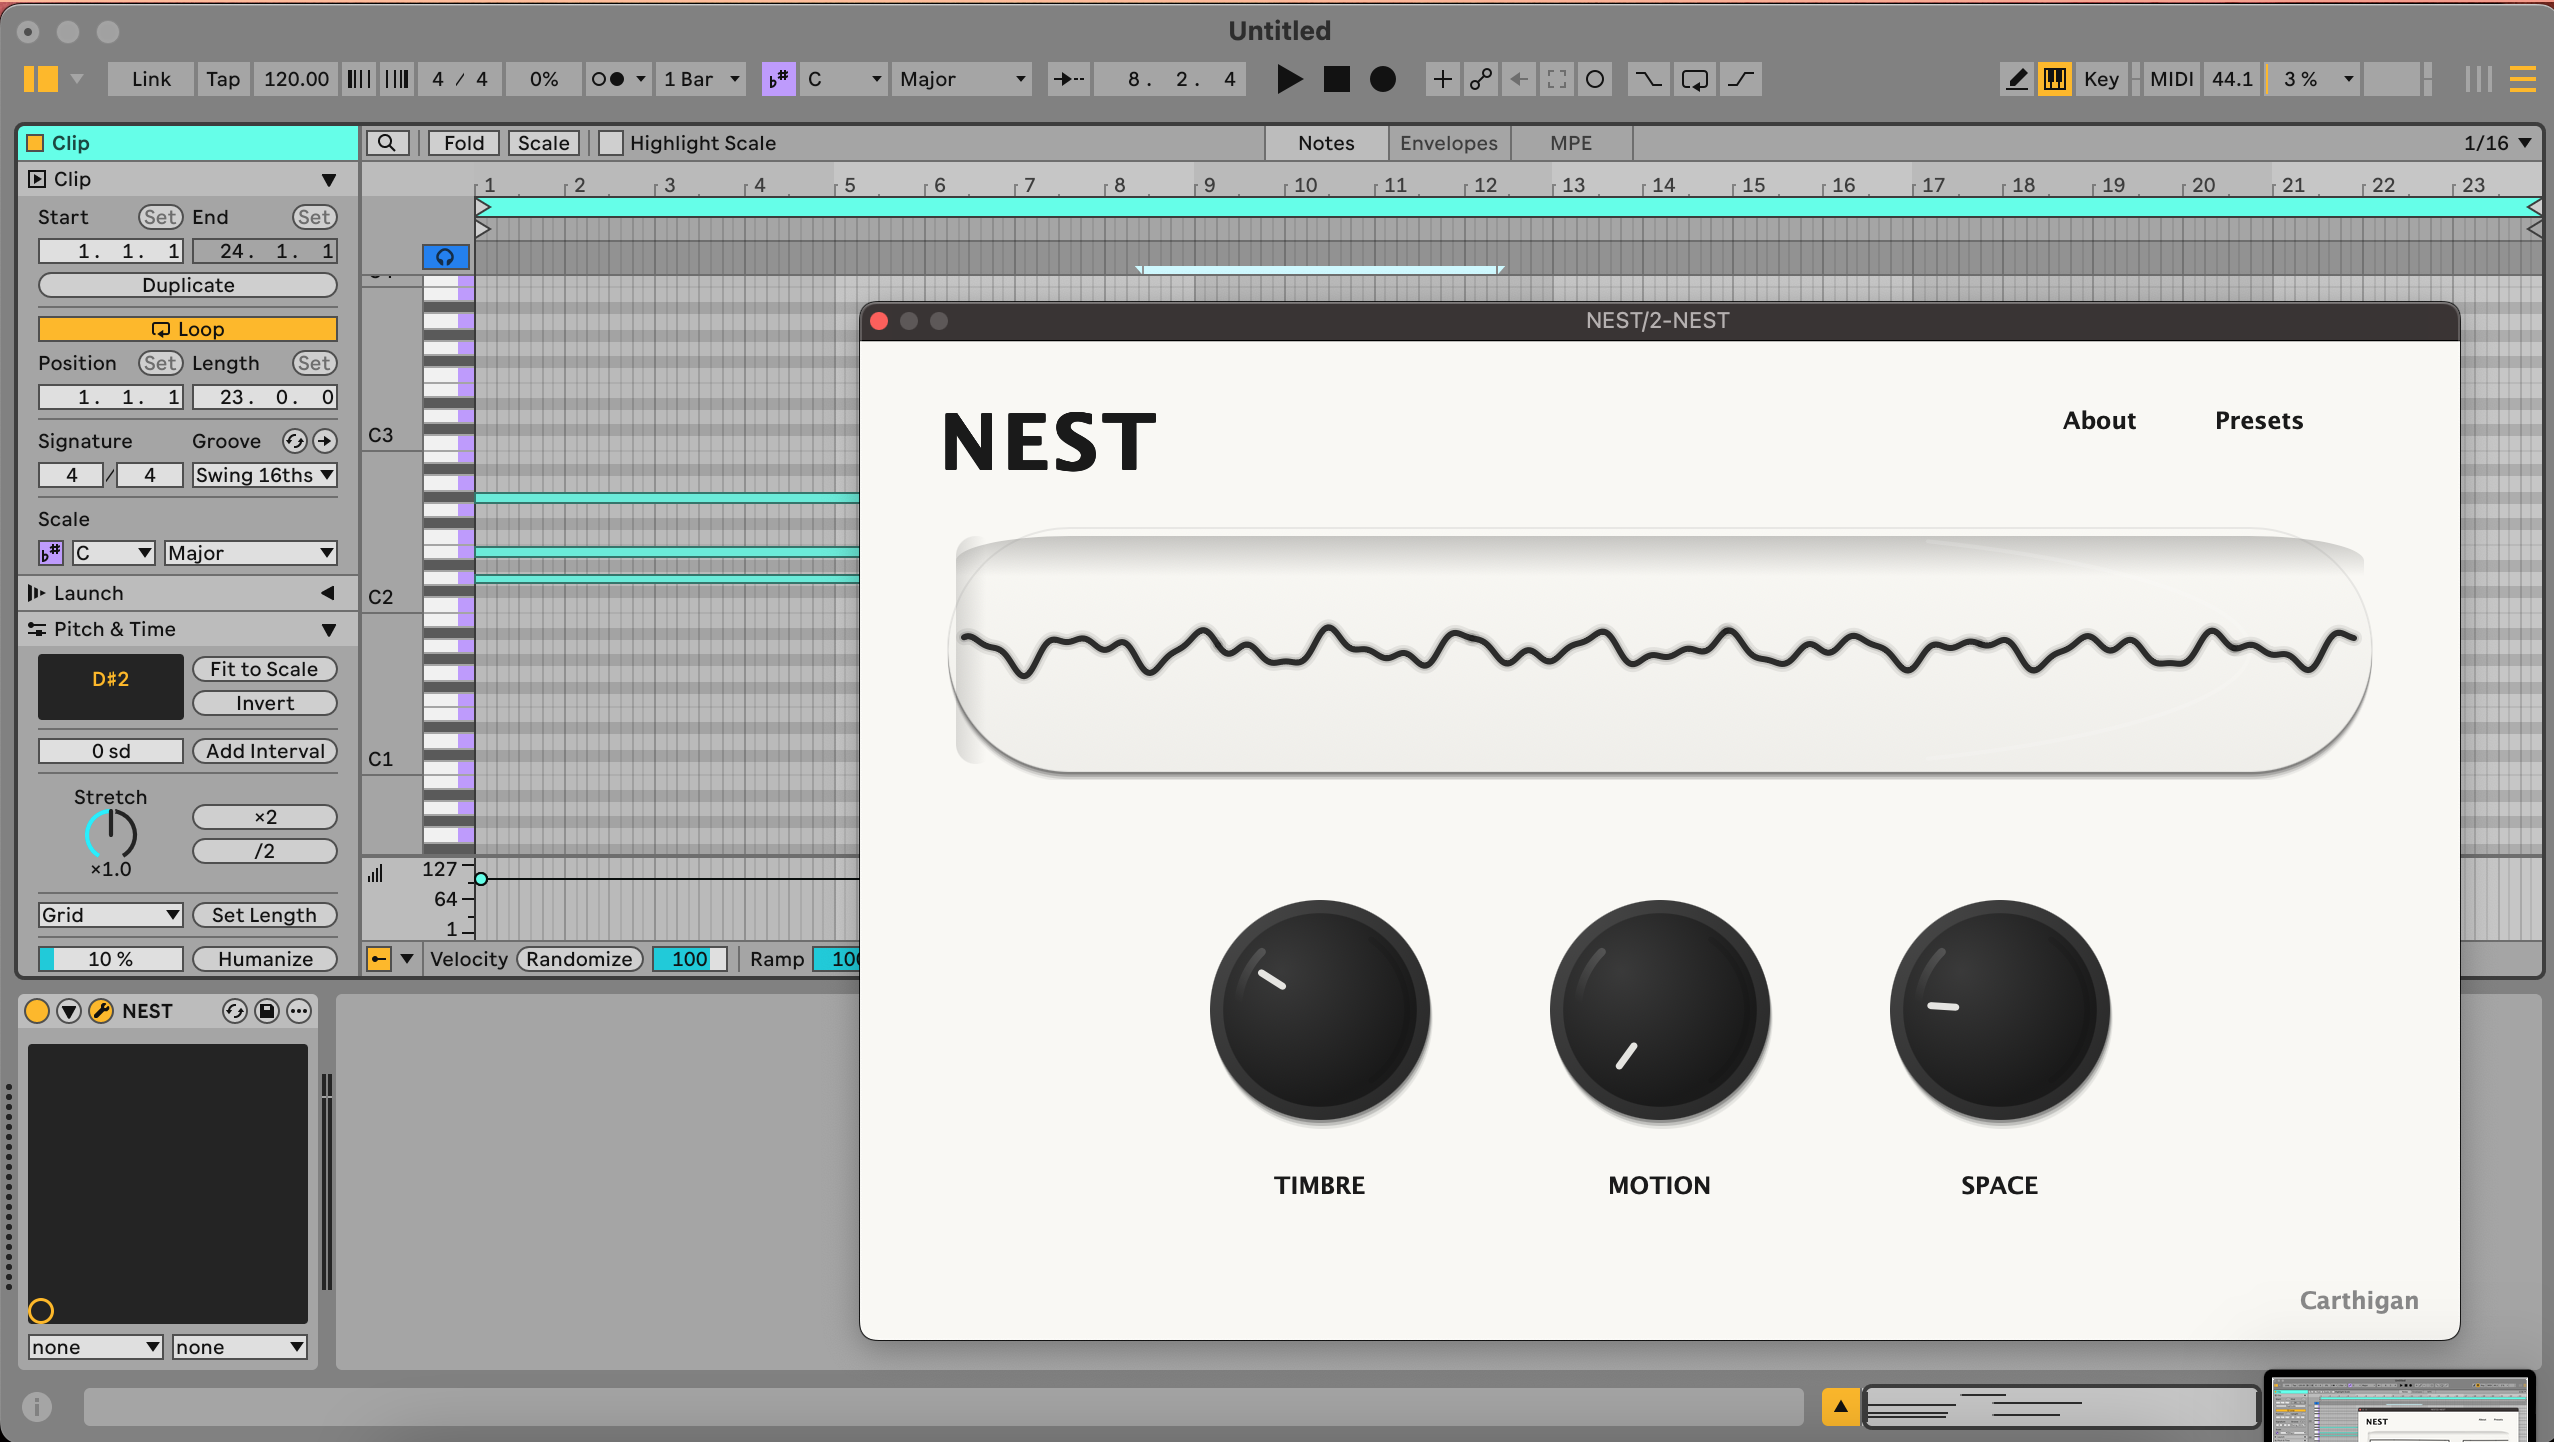Image resolution: width=2554 pixels, height=1442 pixels.
Task: Click the Duplicate button
Action: [x=188, y=285]
